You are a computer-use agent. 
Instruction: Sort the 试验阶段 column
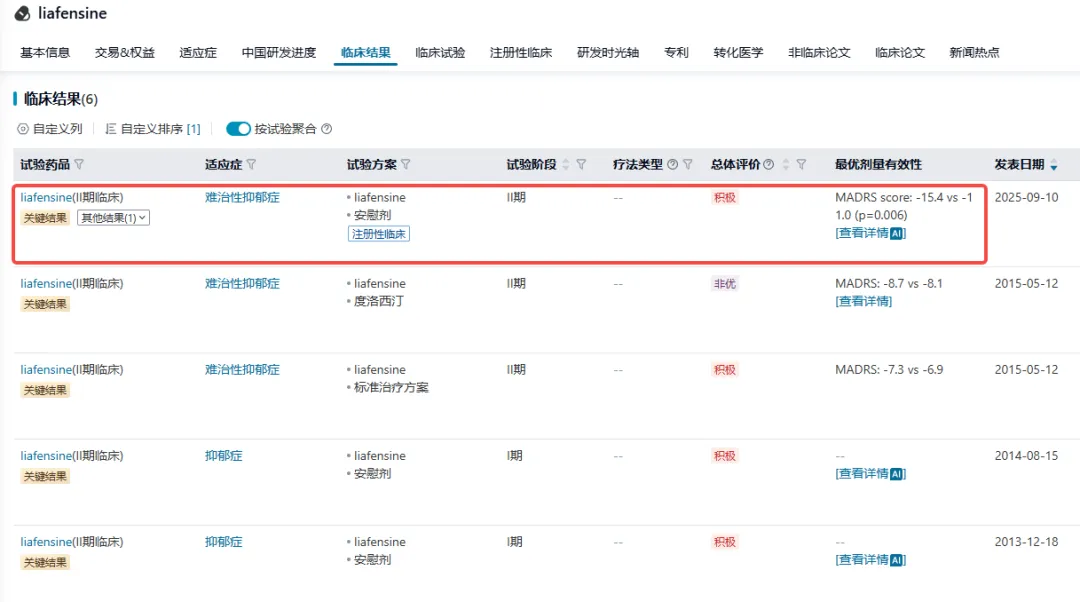click(566, 165)
